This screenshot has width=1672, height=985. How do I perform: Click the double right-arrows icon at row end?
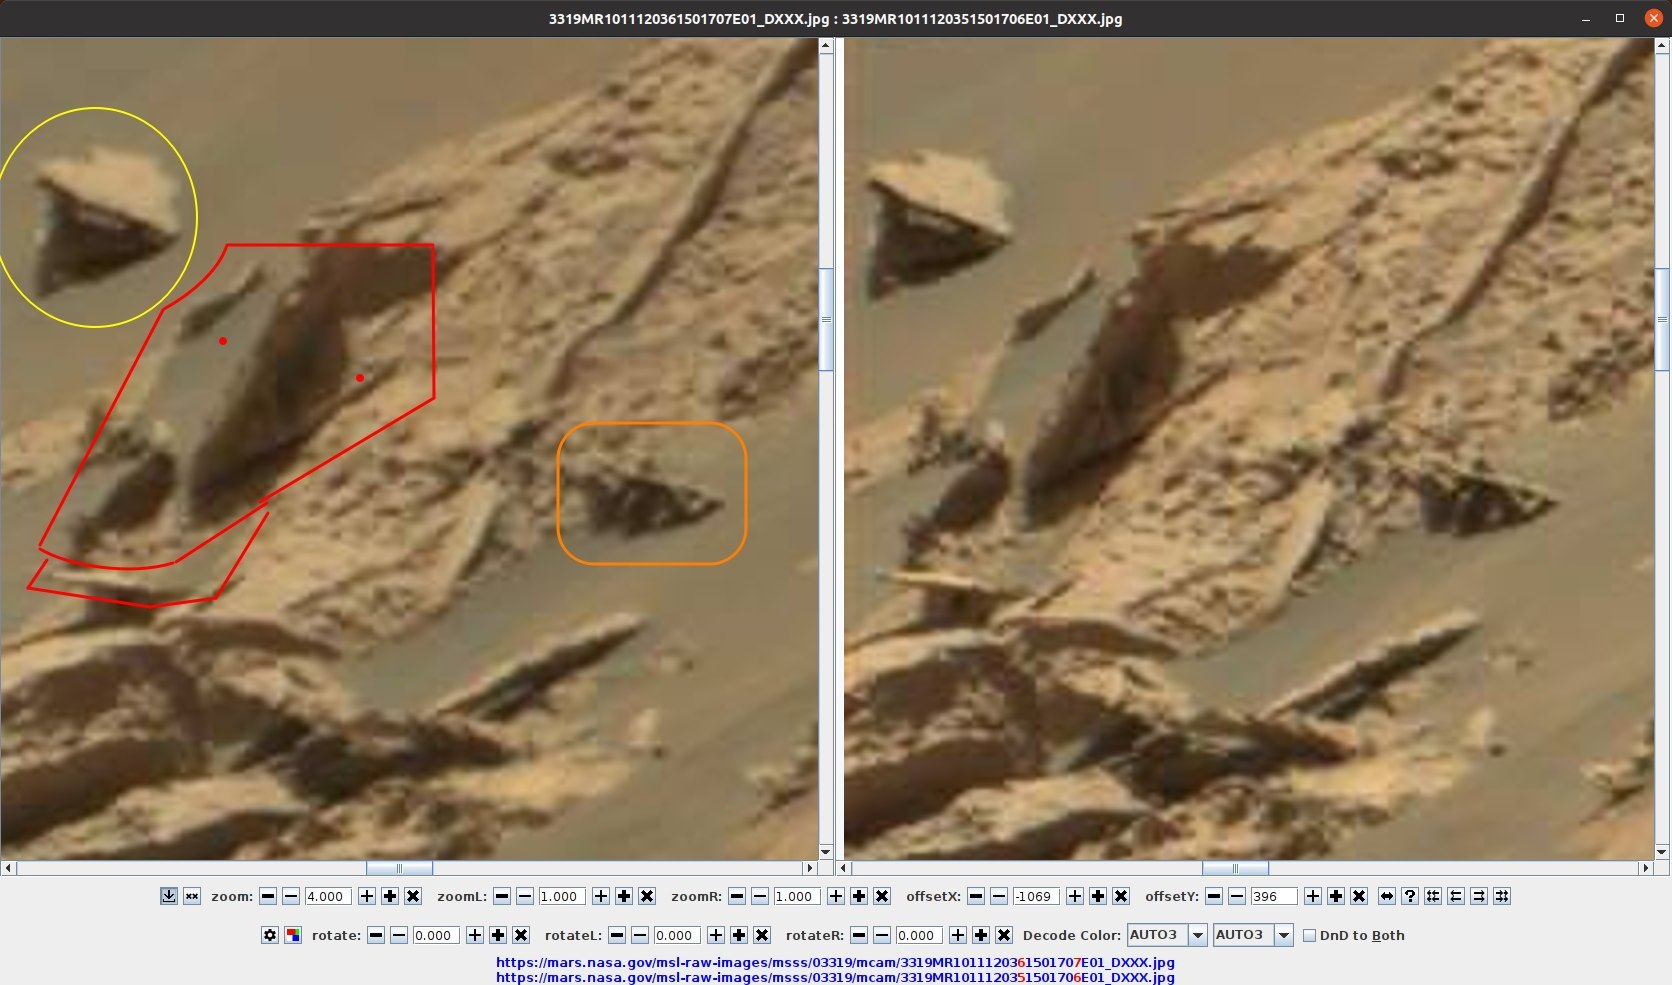click(x=1502, y=896)
